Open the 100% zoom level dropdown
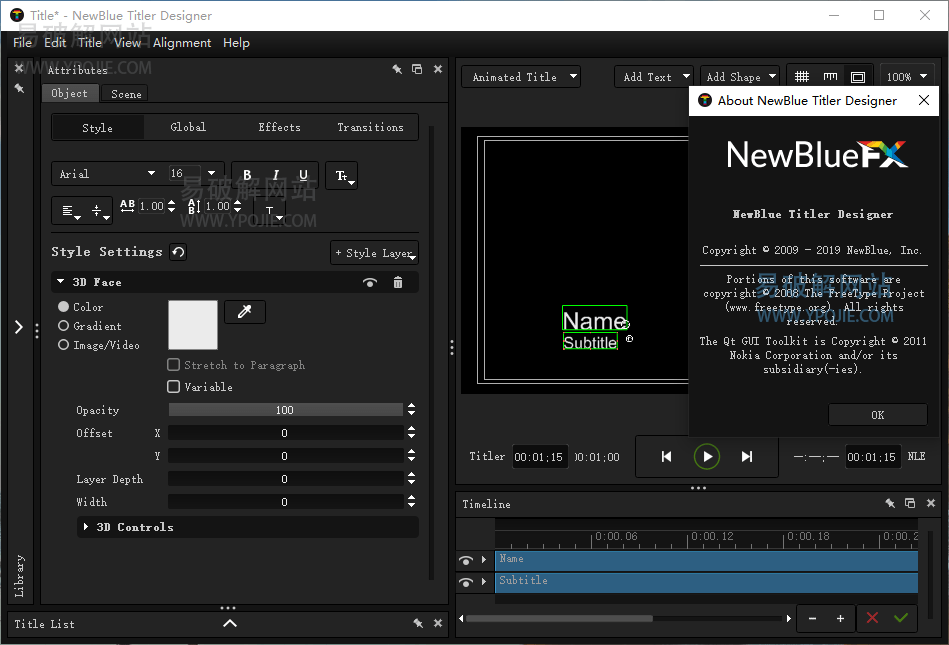This screenshot has height=645, width=949. click(x=906, y=77)
